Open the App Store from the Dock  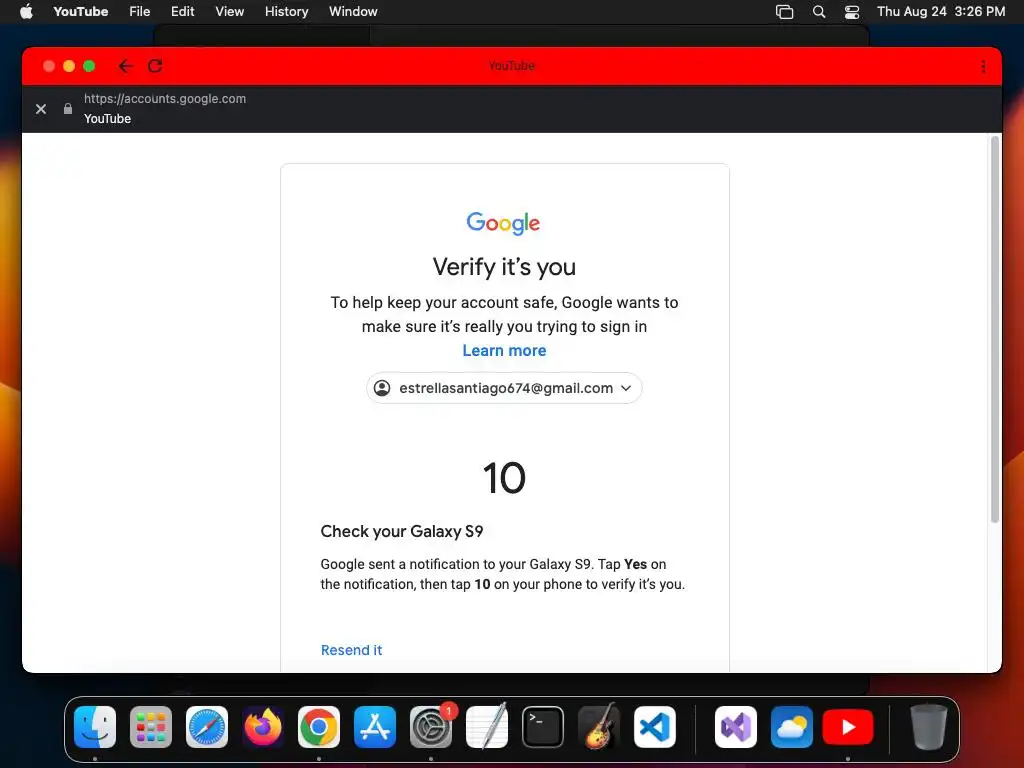coord(375,727)
